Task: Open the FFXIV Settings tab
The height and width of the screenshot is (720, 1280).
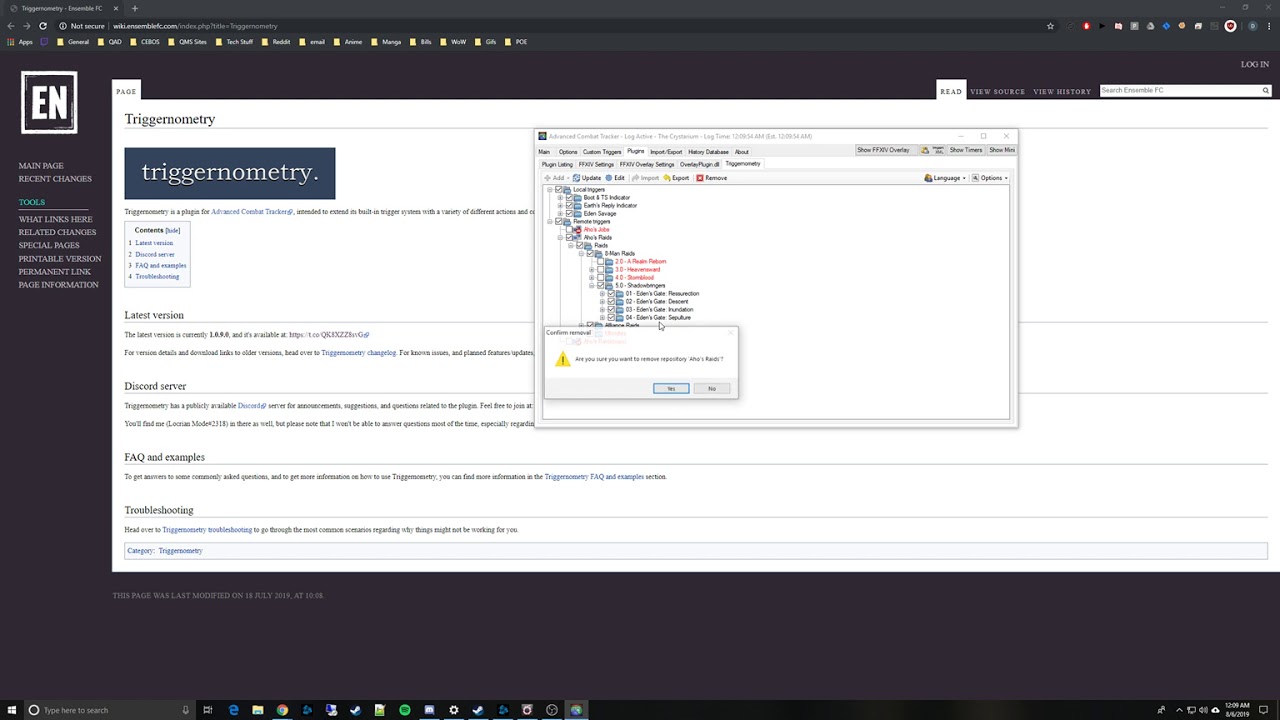Action: 596,165
